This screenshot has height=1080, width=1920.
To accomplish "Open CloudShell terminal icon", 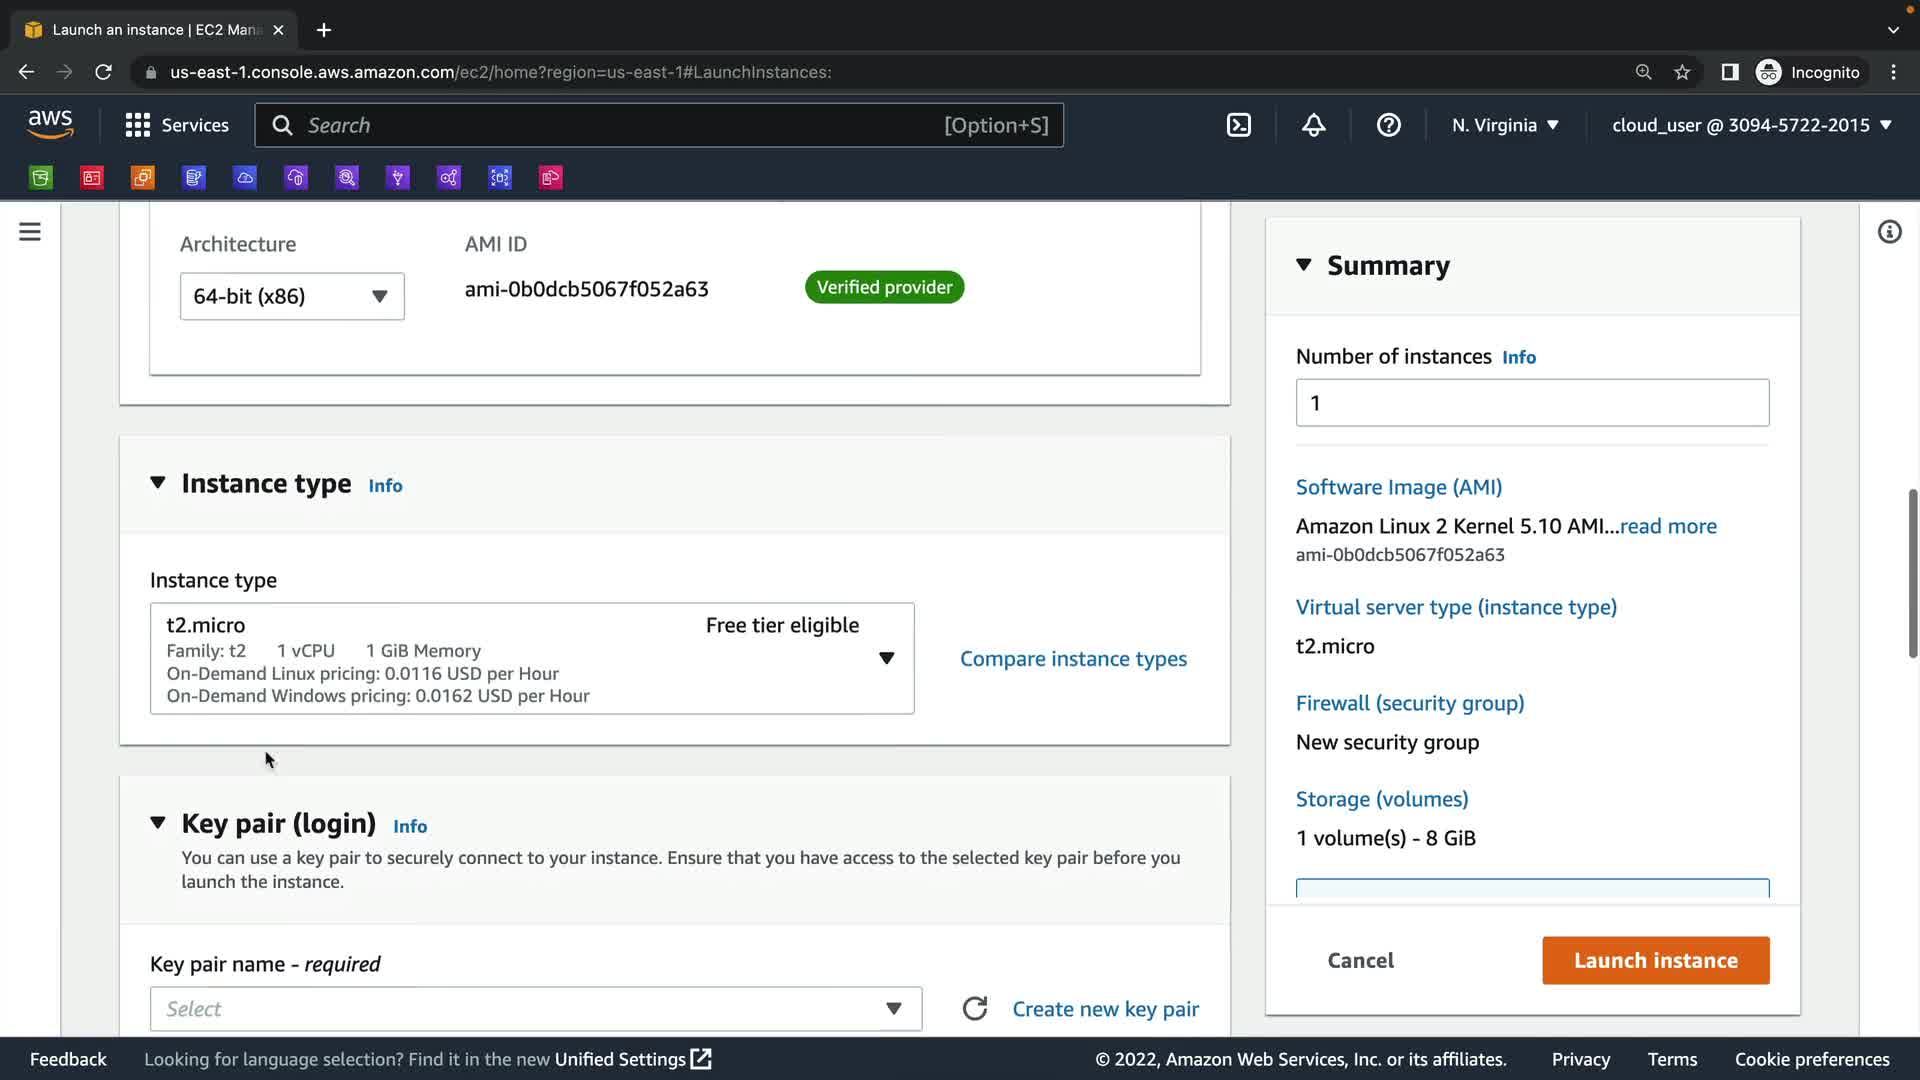I will (x=1238, y=125).
